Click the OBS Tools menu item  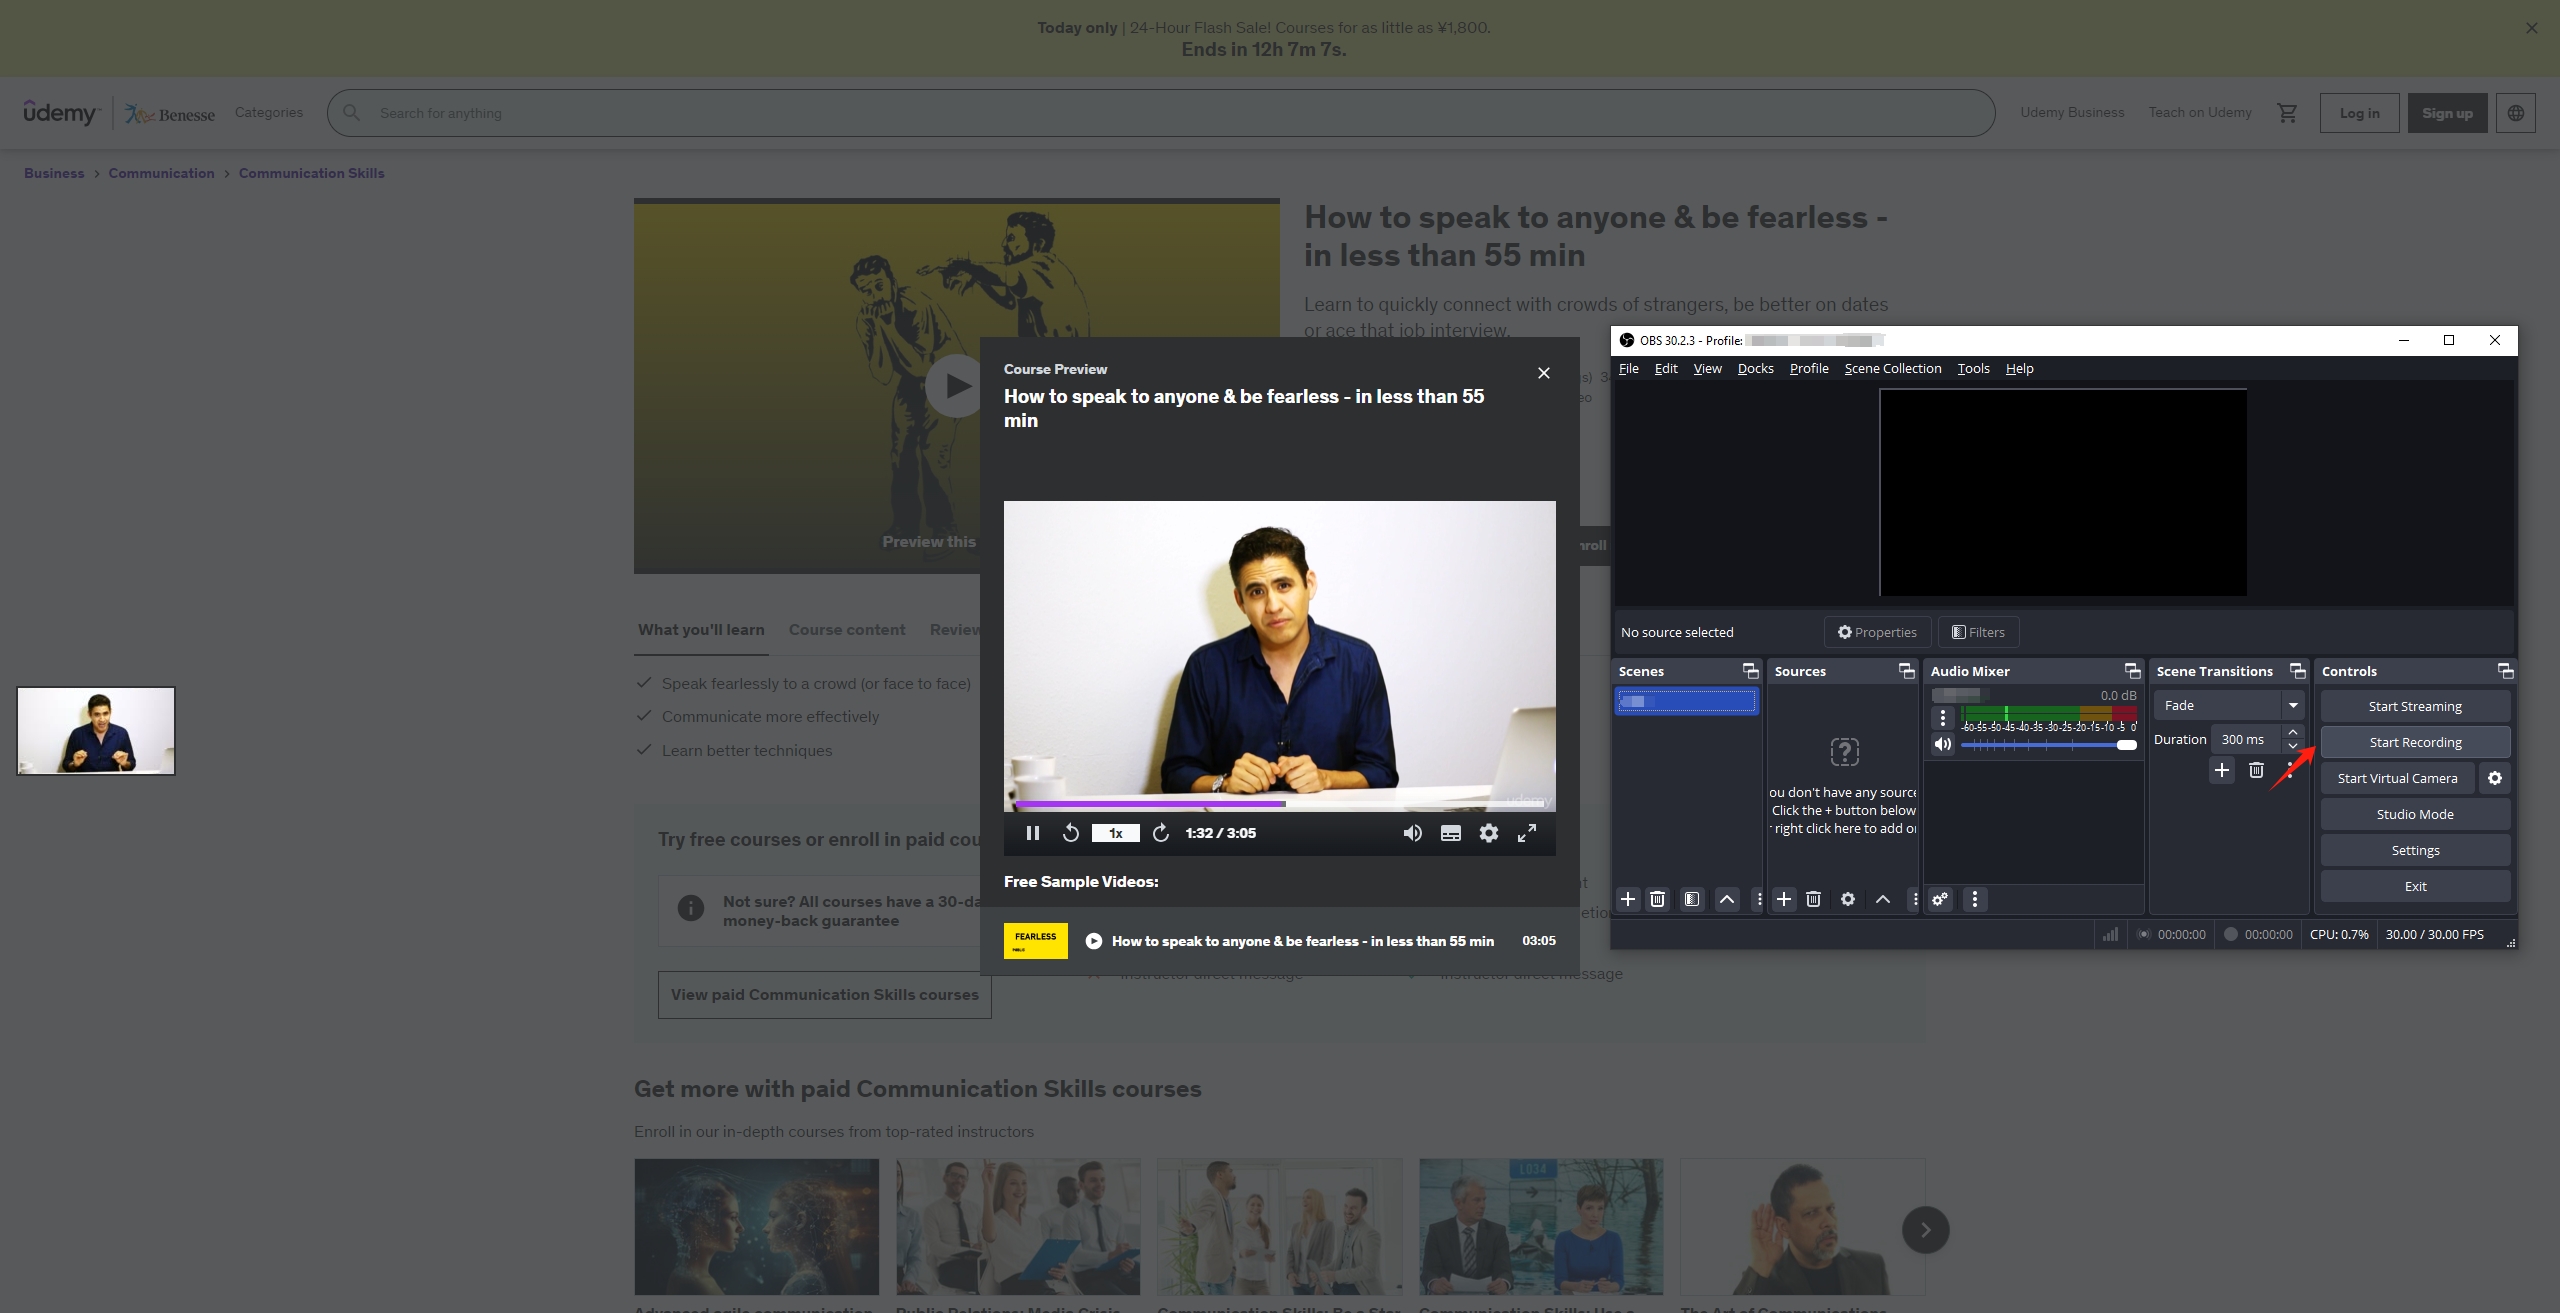(1972, 368)
